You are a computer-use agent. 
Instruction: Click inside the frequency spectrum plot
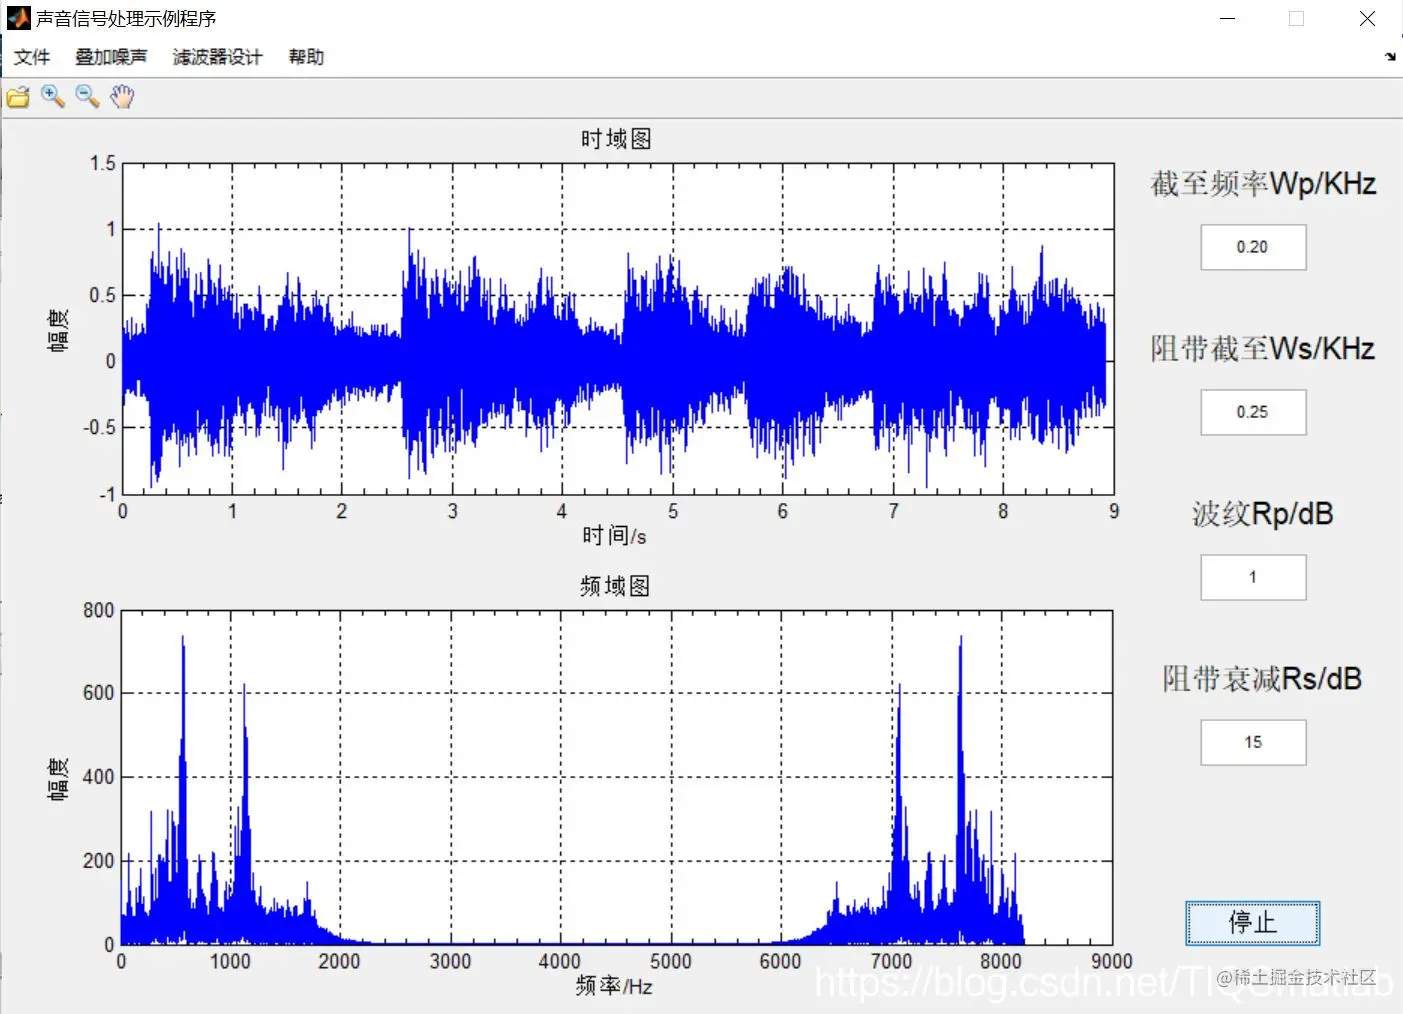(x=617, y=777)
